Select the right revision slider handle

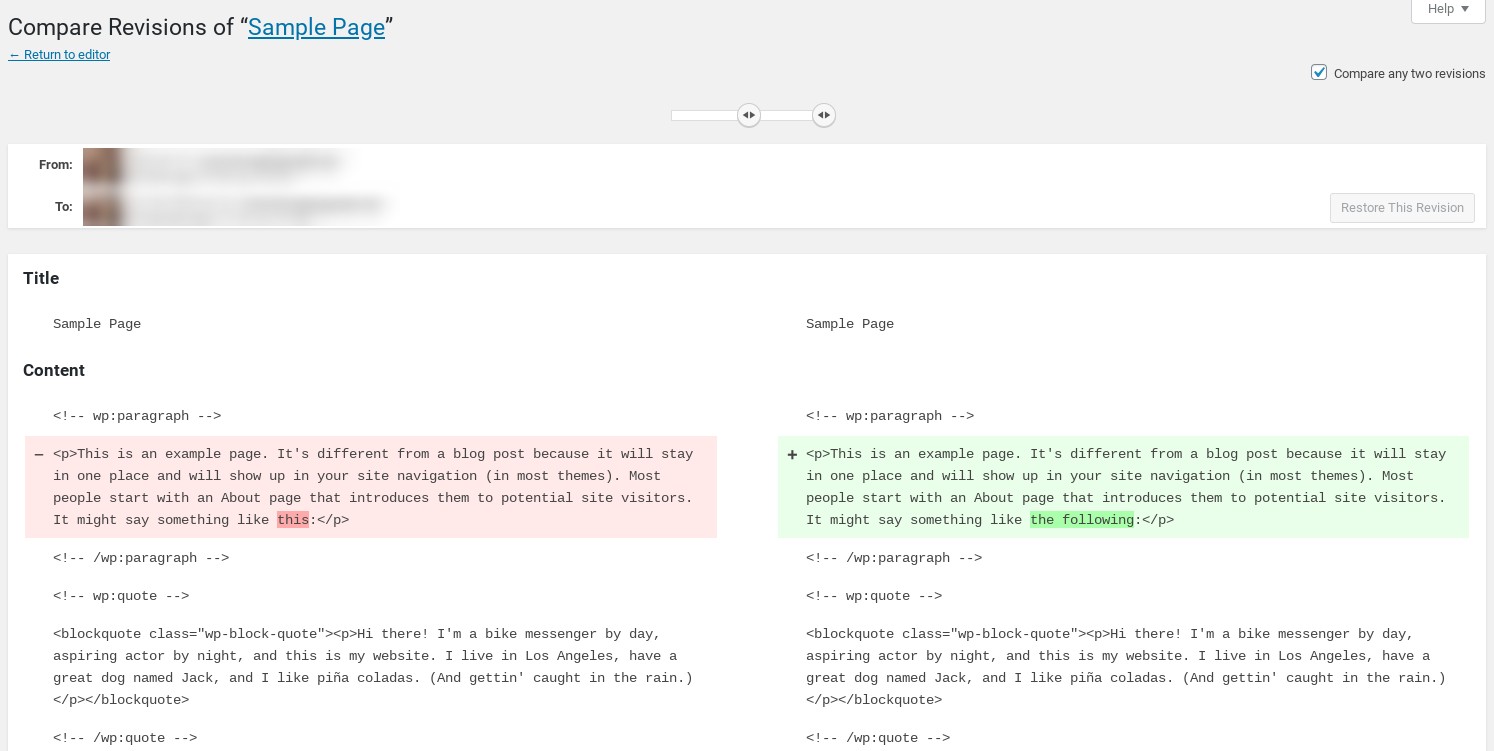(824, 115)
